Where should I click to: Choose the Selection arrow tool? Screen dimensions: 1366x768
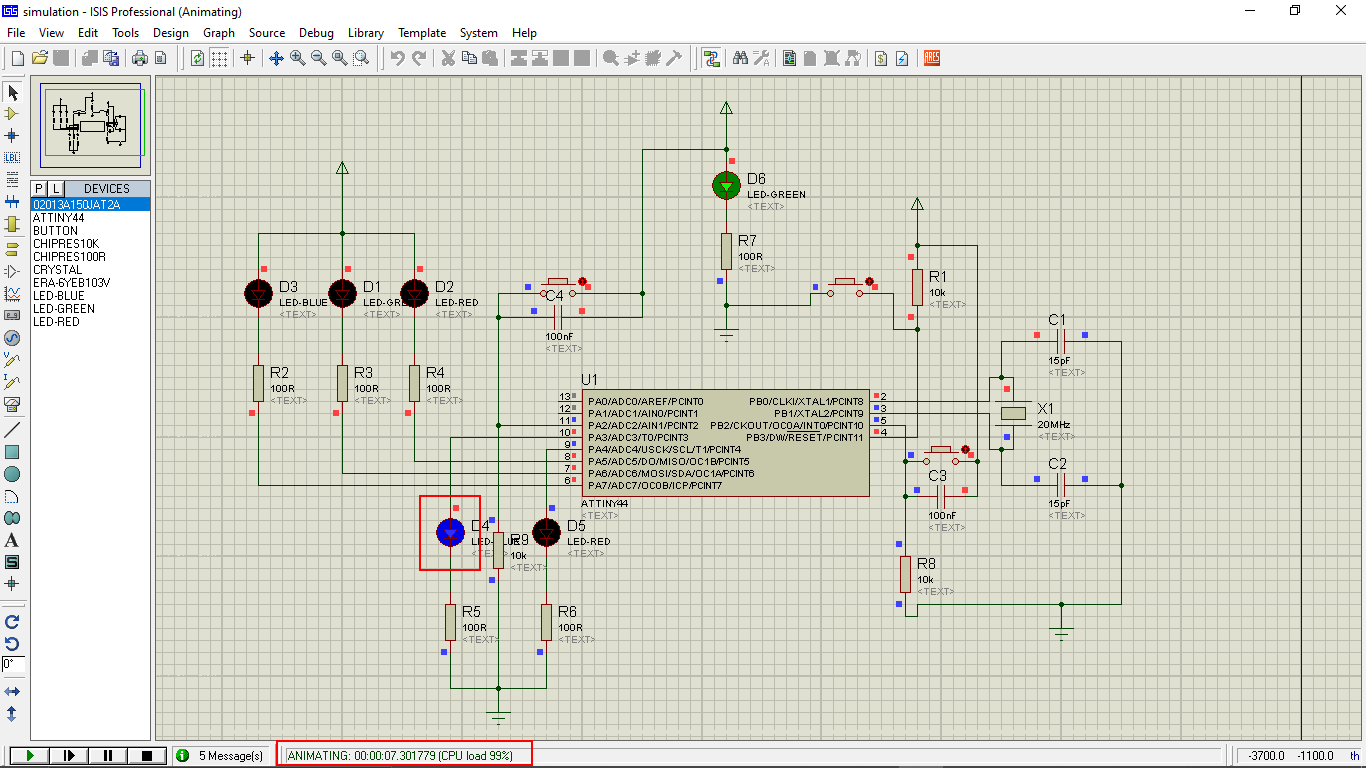(12, 92)
